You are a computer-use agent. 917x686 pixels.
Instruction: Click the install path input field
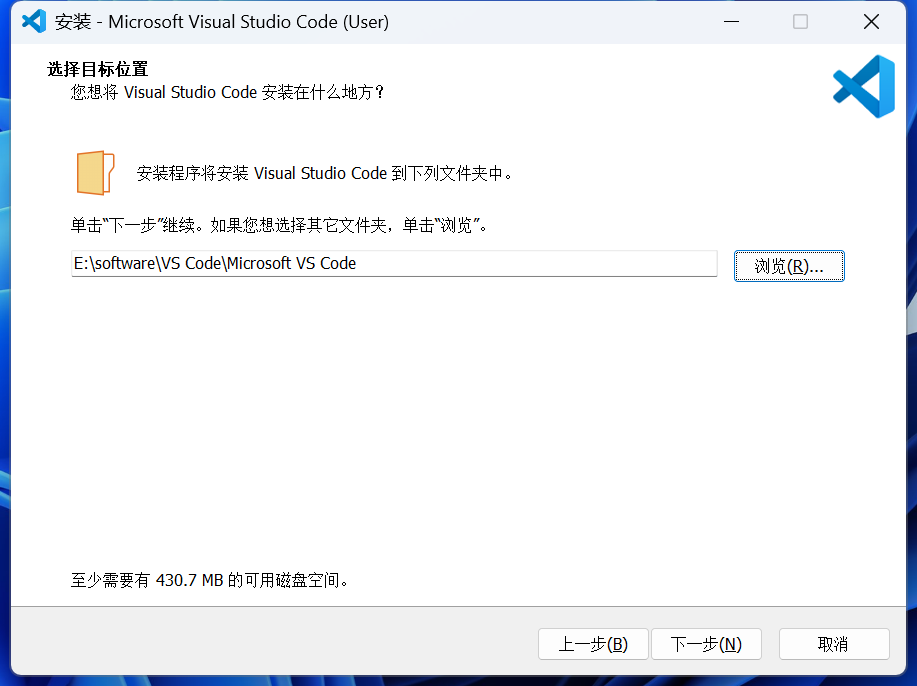[x=394, y=263]
